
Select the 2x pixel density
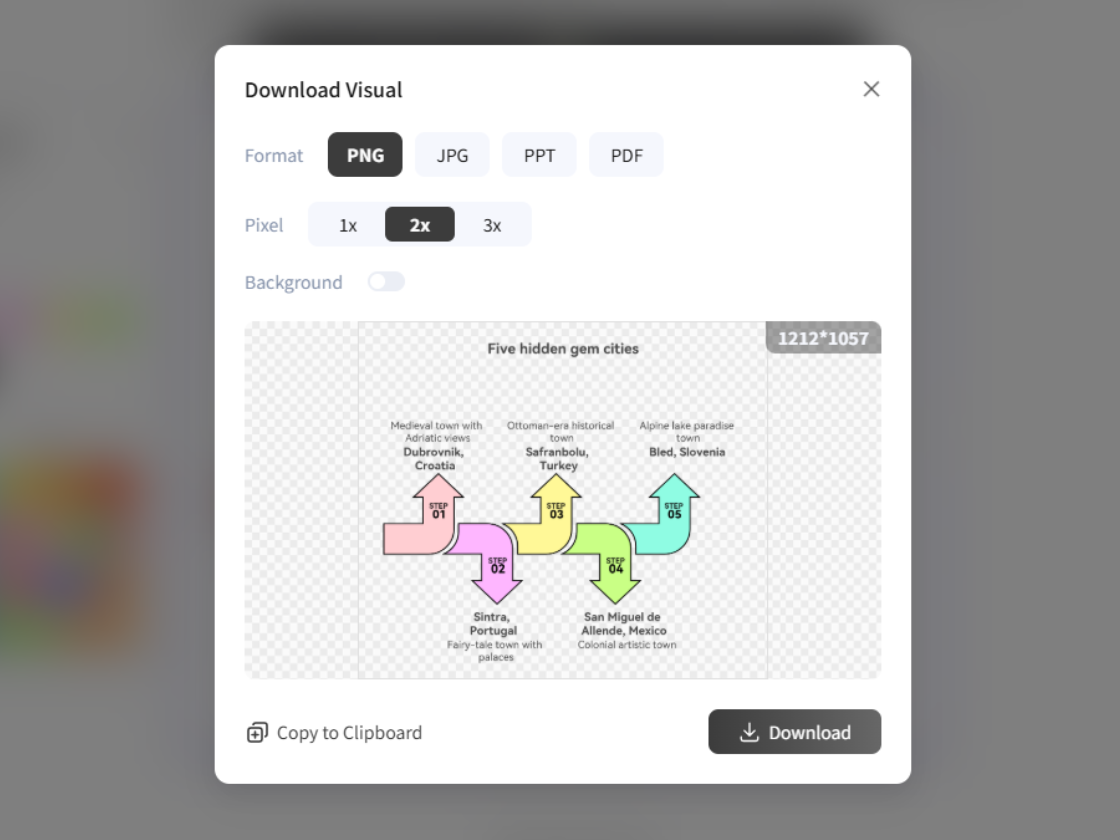(x=420, y=225)
